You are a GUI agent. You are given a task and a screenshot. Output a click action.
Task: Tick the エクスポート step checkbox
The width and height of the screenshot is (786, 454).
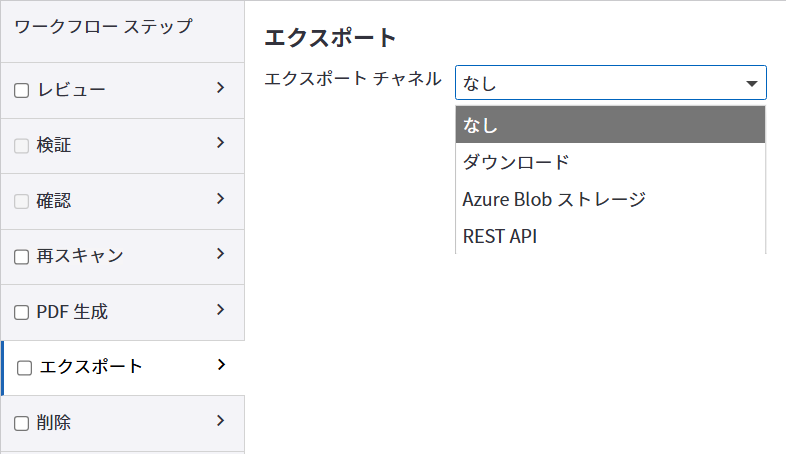pyautogui.click(x=25, y=368)
